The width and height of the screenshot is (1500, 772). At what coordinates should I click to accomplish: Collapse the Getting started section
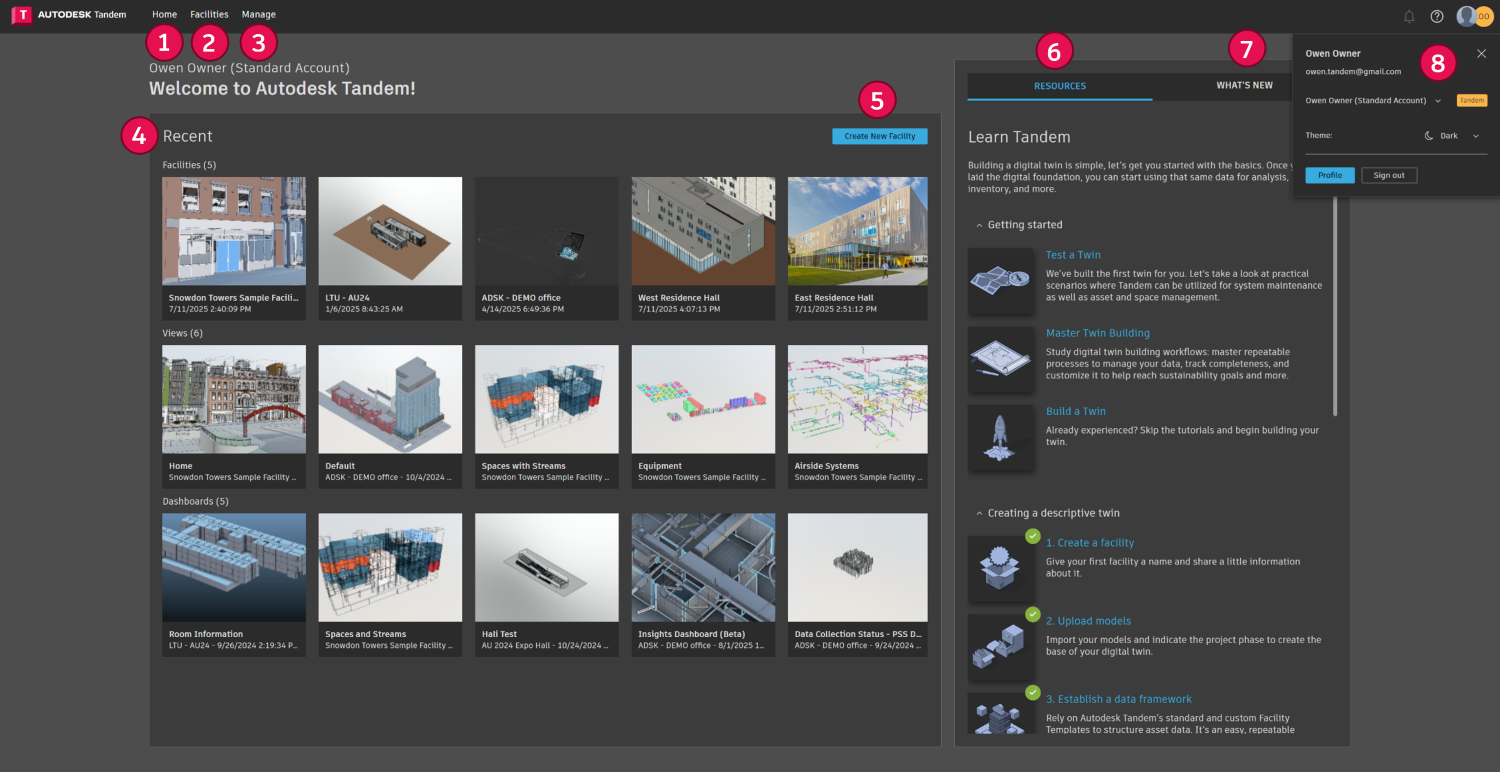pyautogui.click(x=979, y=225)
